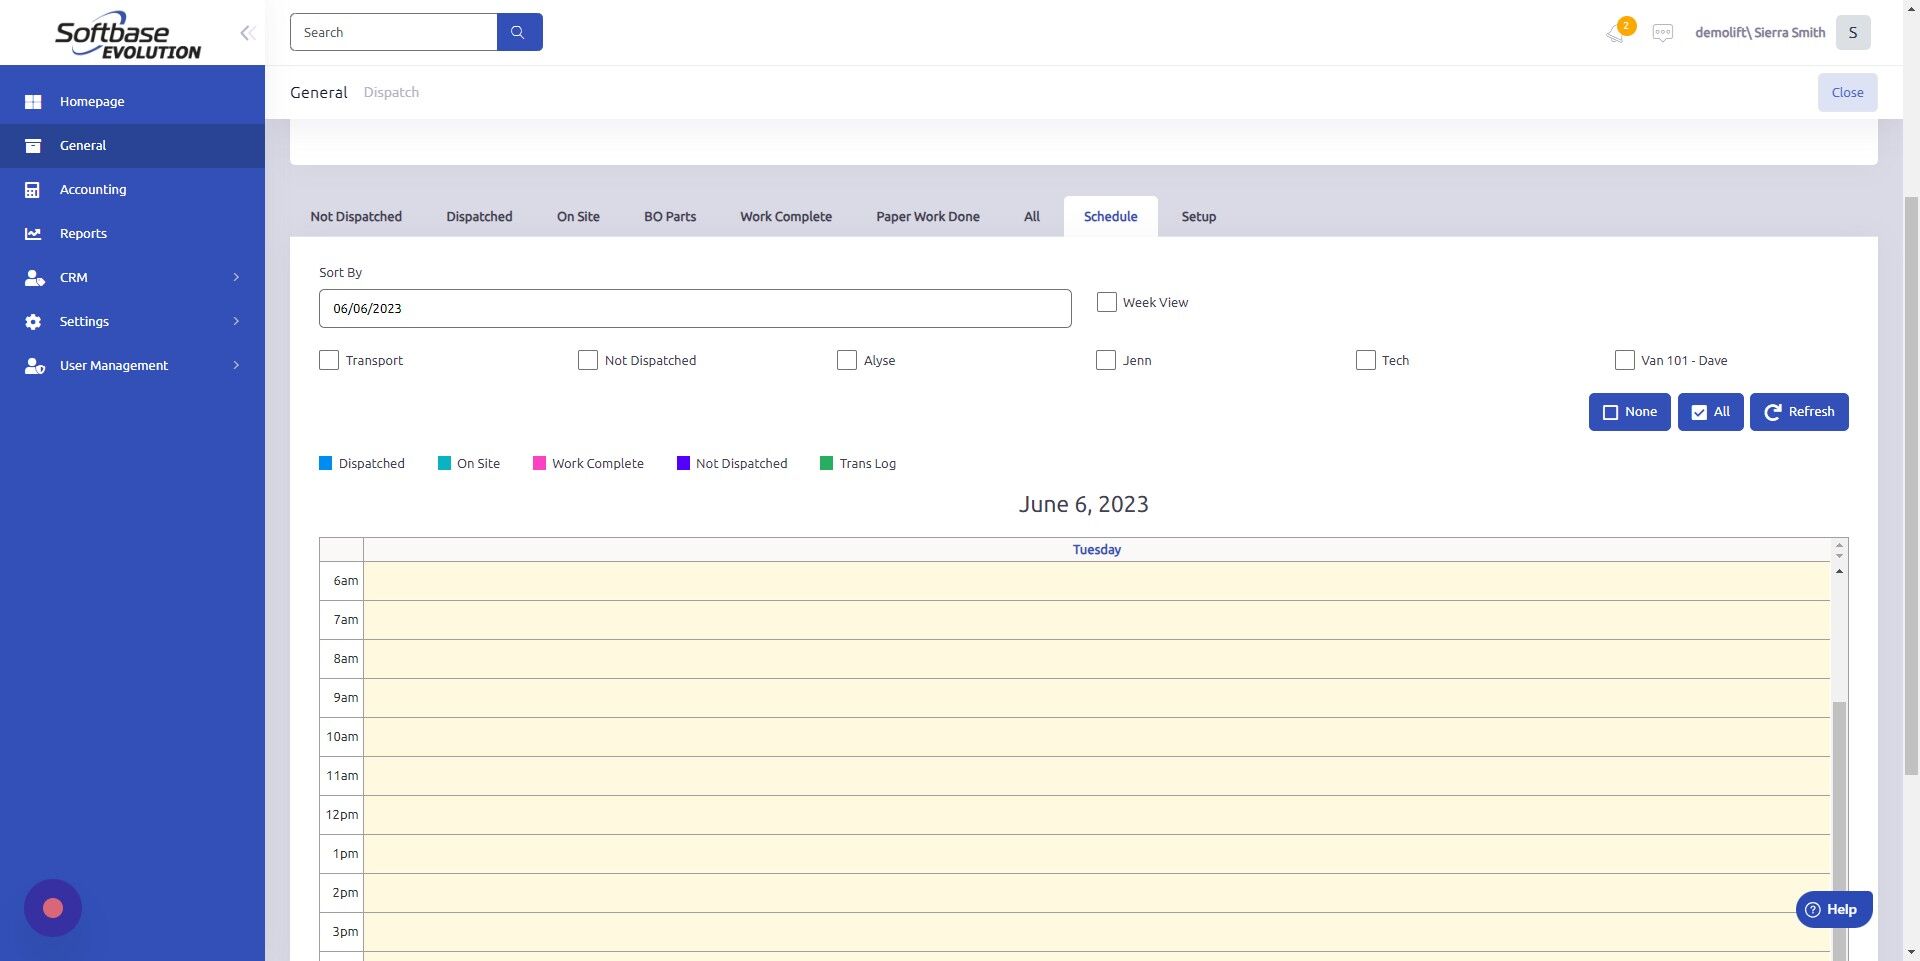
Task: Open Reports in the sidebar
Action: (x=132, y=233)
